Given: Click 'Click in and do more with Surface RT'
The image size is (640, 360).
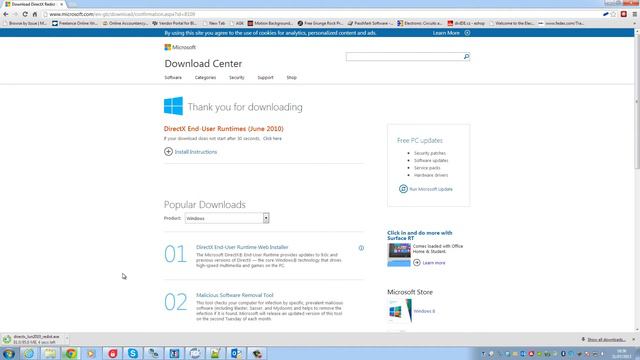Looking at the screenshot, I should pyautogui.click(x=420, y=236).
